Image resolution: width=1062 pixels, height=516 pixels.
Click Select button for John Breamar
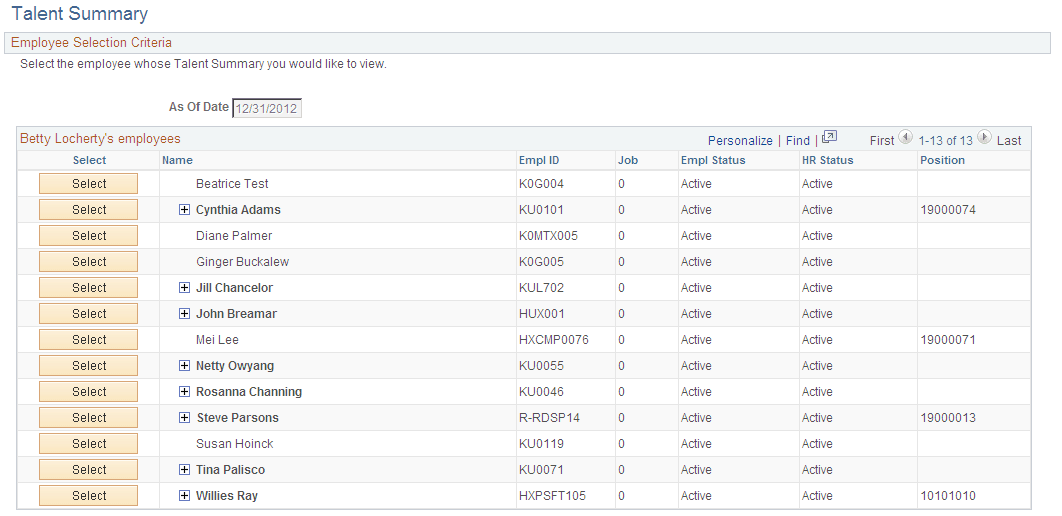(89, 314)
